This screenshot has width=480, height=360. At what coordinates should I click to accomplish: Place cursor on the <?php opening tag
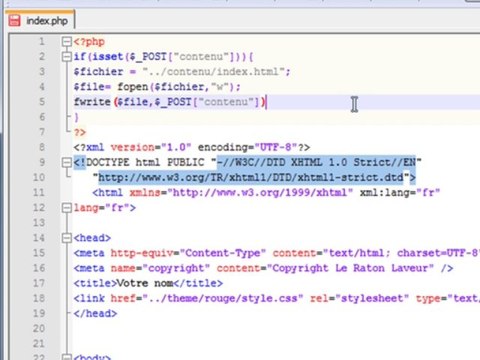tap(89, 42)
